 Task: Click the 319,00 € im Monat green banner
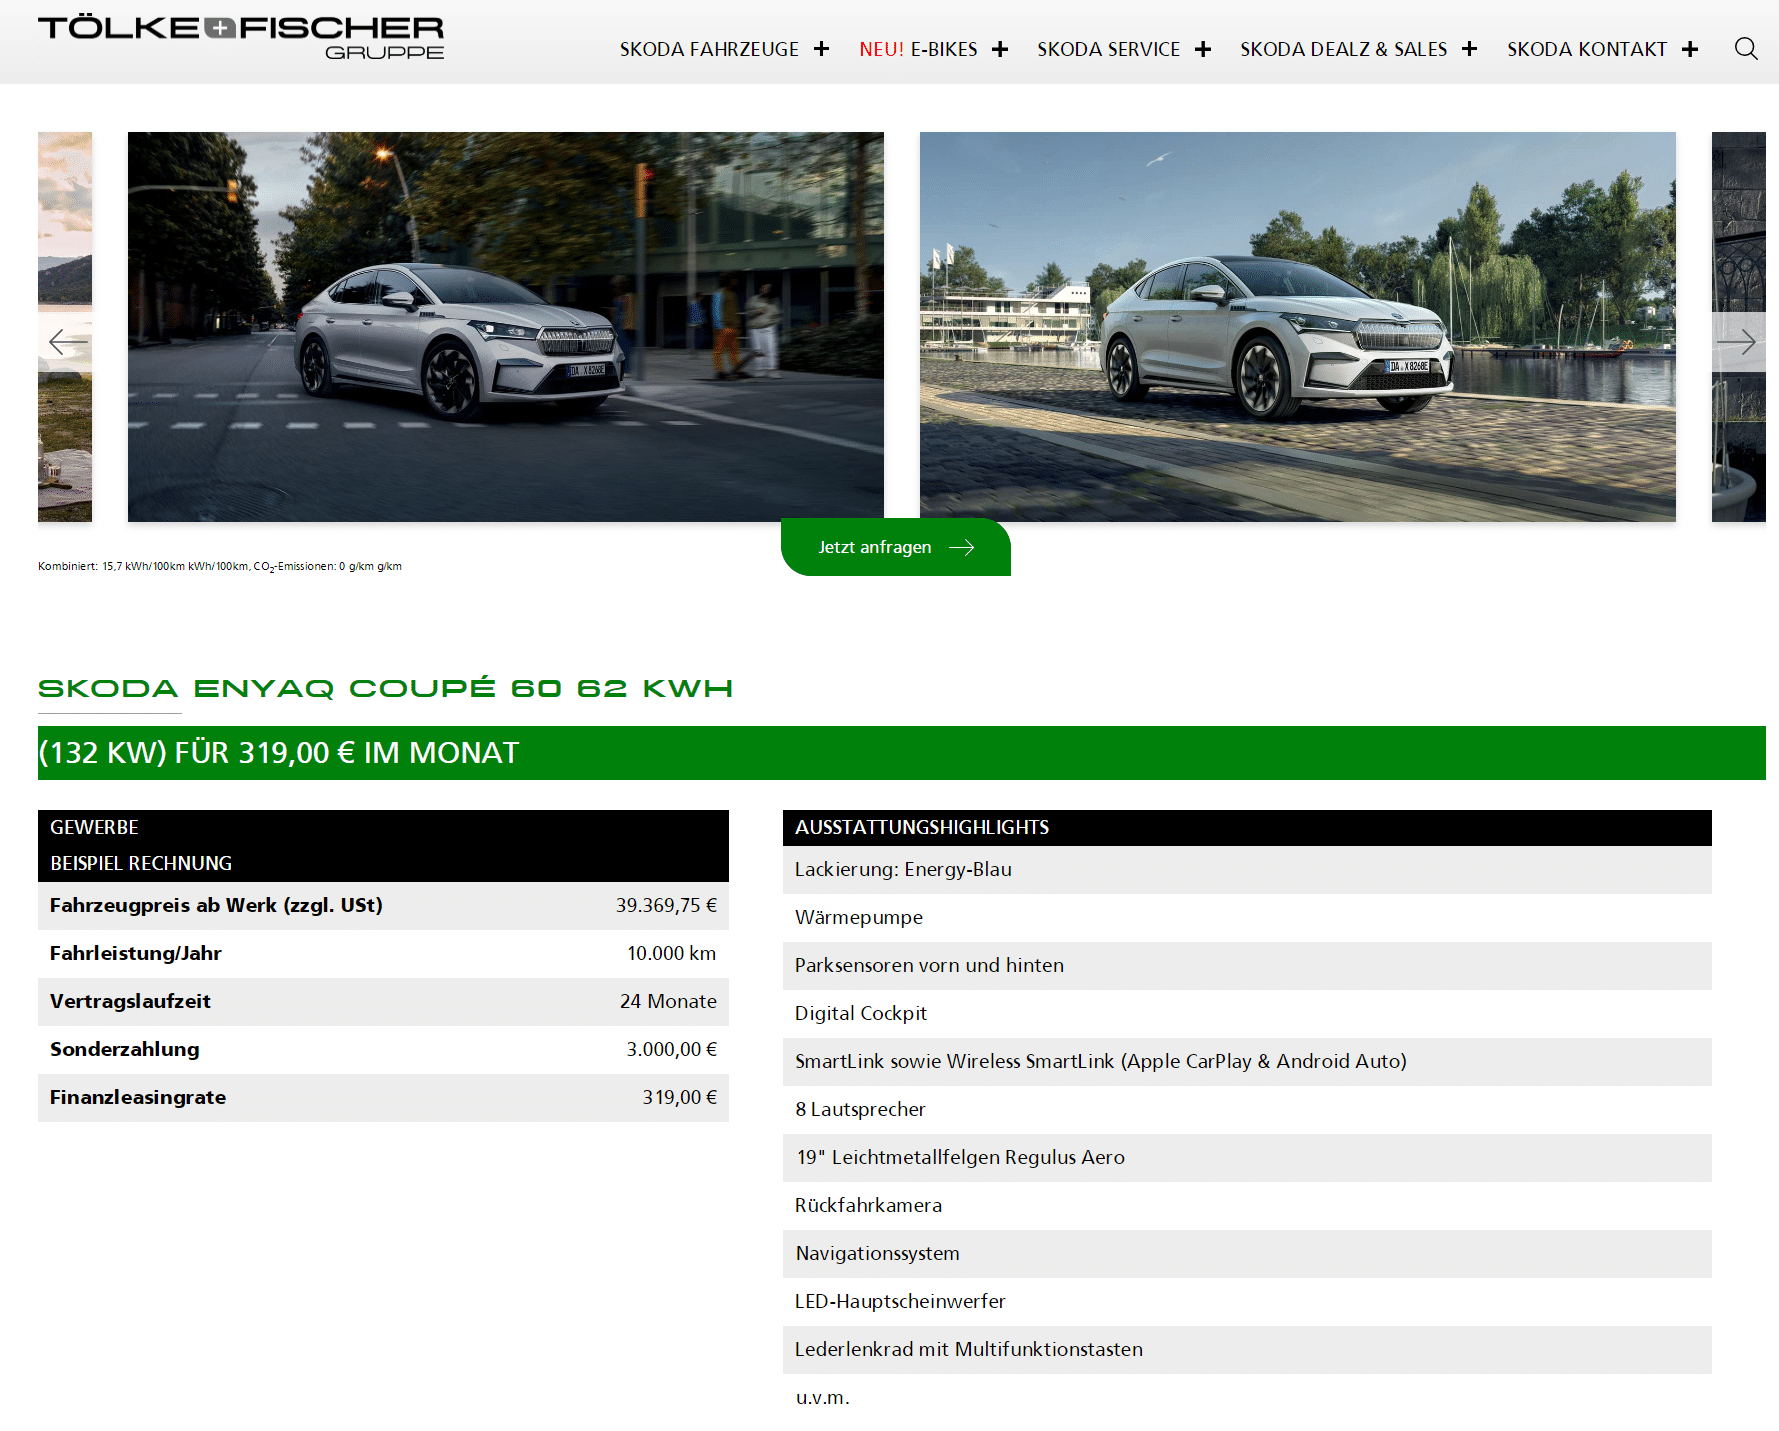tap(902, 753)
